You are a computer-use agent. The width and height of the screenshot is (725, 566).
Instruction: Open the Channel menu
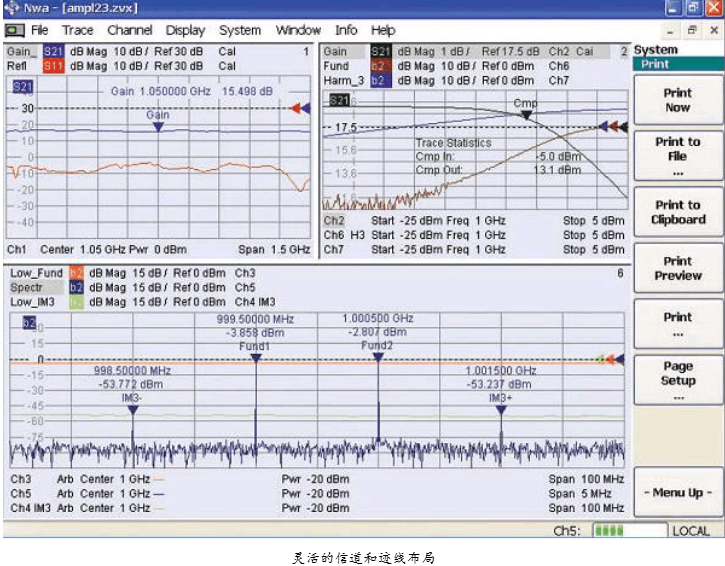tap(130, 30)
